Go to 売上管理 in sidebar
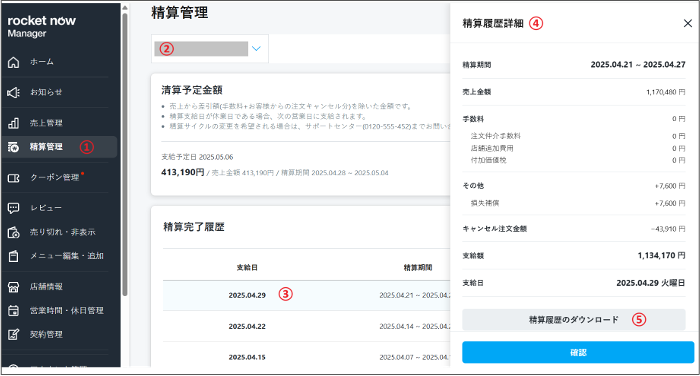This screenshot has height=376, width=700. coord(46,123)
